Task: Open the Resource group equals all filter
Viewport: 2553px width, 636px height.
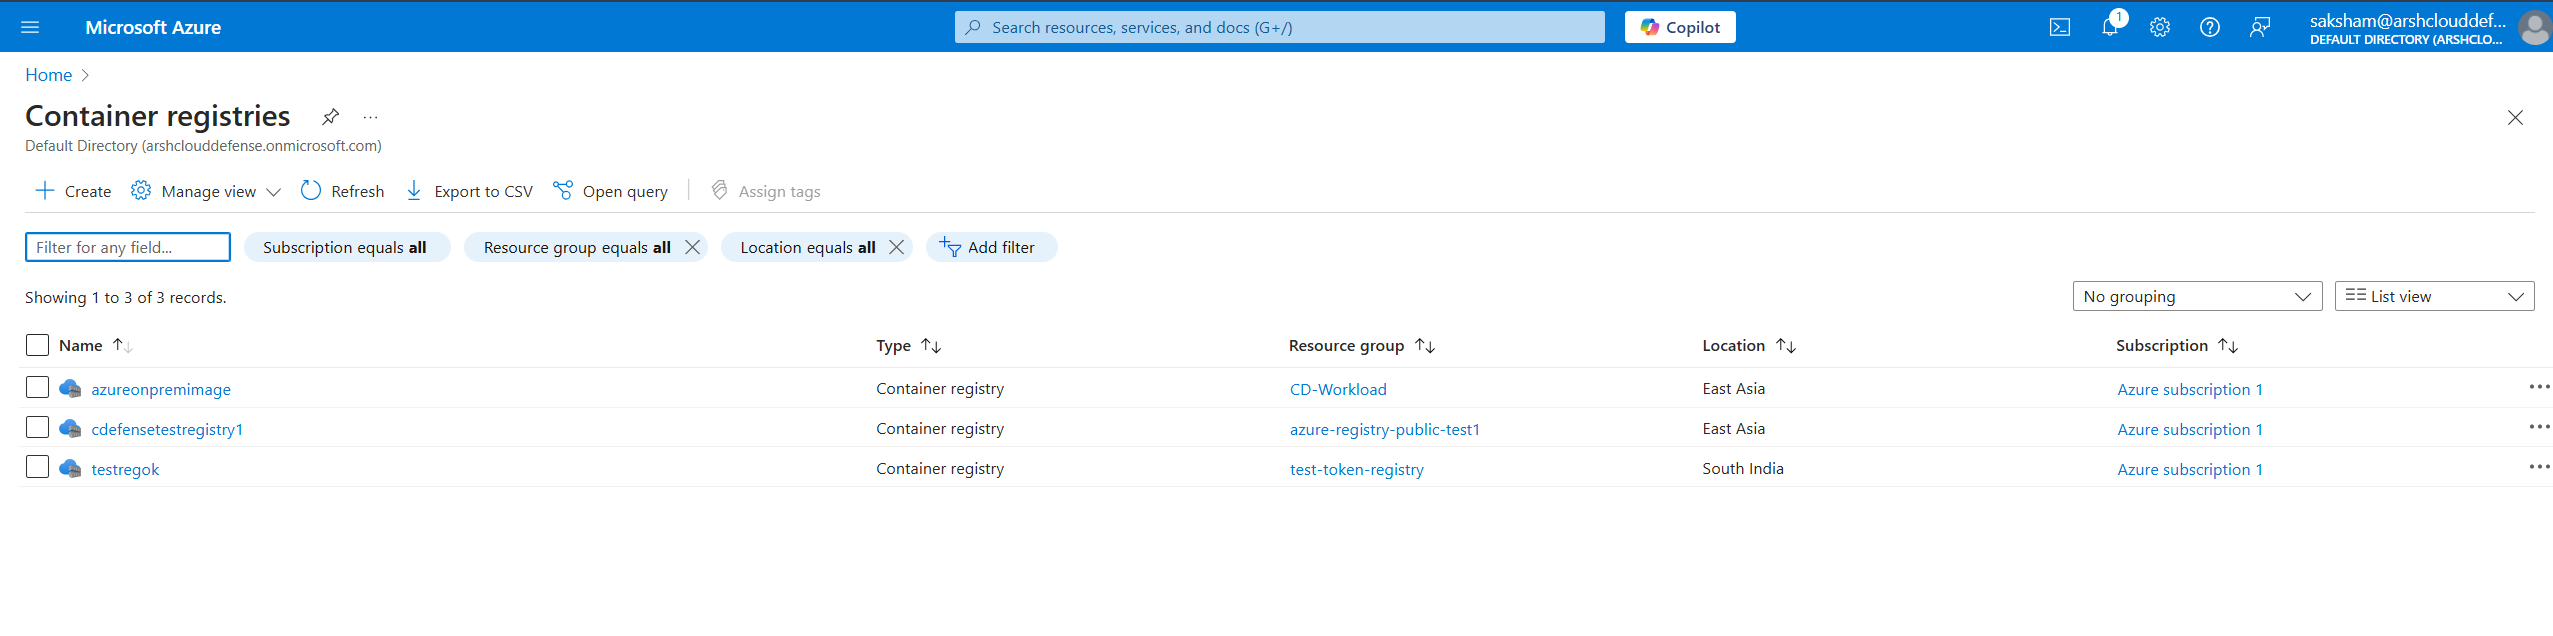Action: 576,247
